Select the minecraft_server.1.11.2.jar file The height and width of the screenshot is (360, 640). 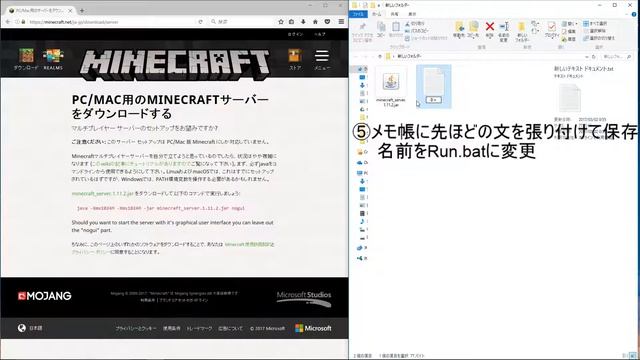(x=391, y=88)
